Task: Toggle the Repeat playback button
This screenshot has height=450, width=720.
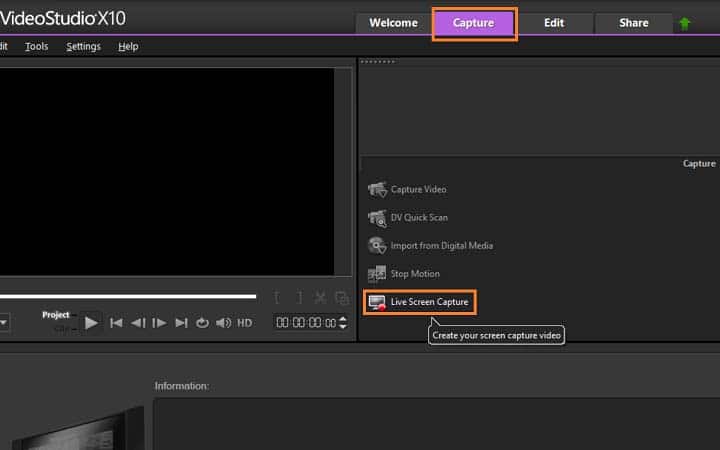Action: (202, 323)
